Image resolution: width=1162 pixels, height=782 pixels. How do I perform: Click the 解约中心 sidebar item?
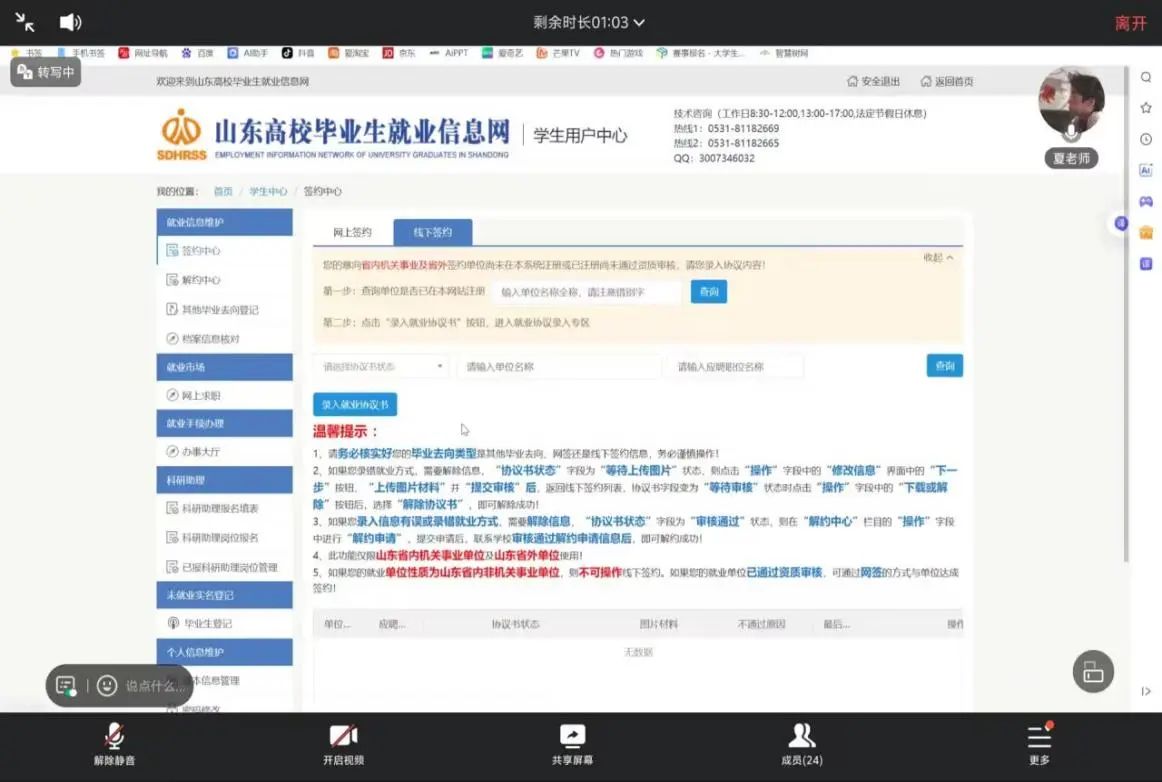pyautogui.click(x=201, y=280)
